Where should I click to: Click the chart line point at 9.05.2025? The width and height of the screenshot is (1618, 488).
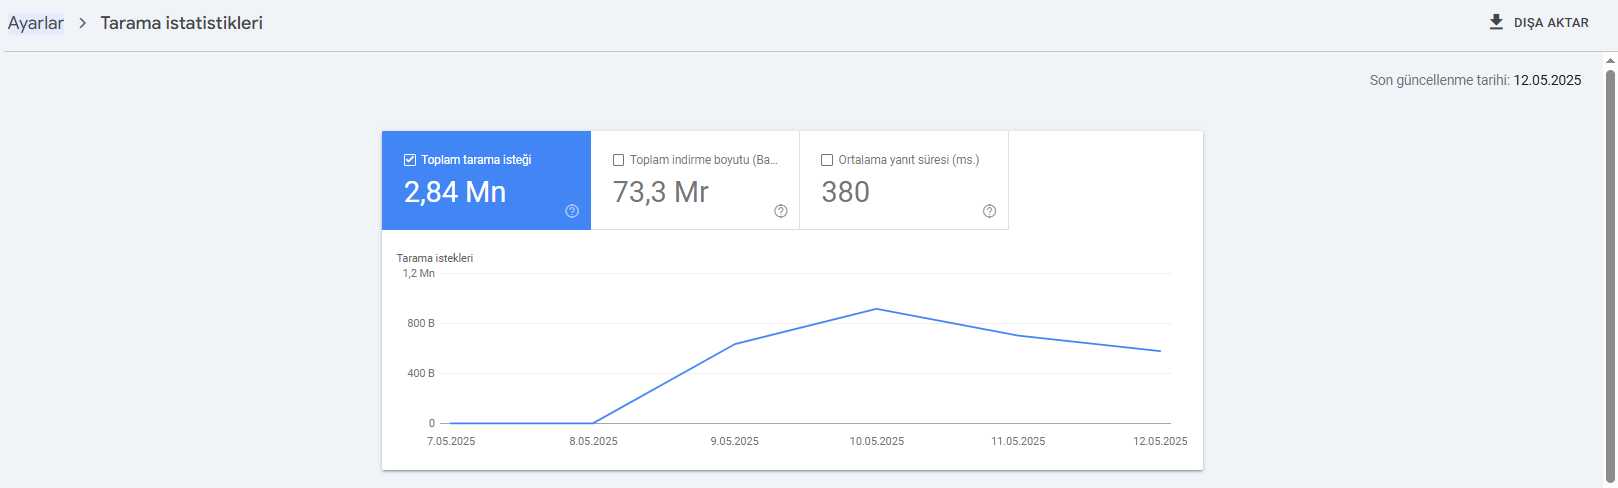click(x=735, y=344)
